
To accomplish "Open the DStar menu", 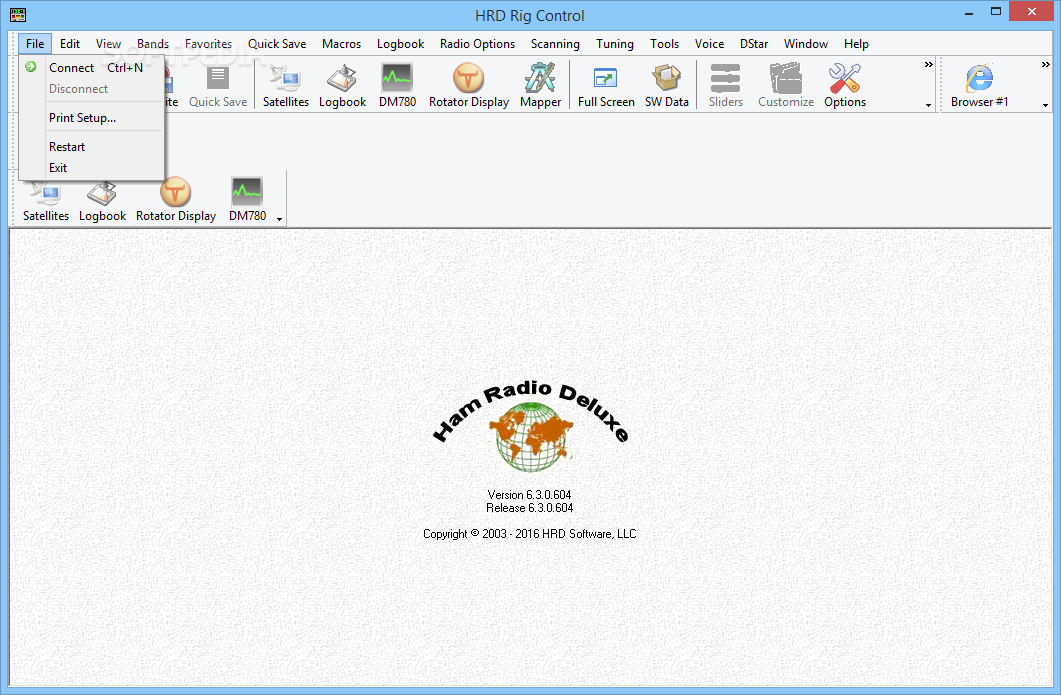I will point(754,44).
